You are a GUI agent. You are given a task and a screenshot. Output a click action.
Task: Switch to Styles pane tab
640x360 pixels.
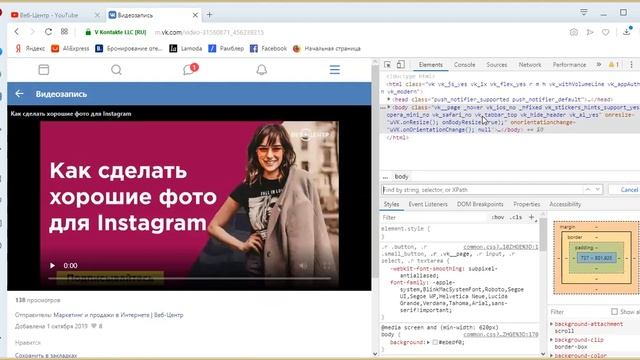point(391,204)
